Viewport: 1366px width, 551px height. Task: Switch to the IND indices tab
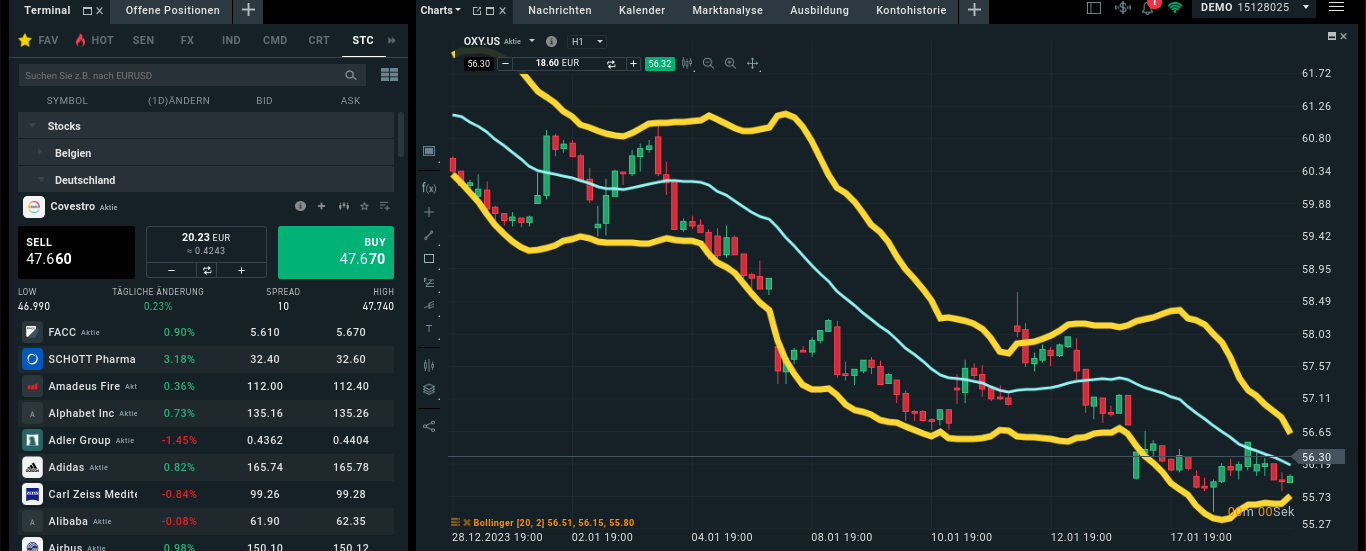[x=231, y=40]
